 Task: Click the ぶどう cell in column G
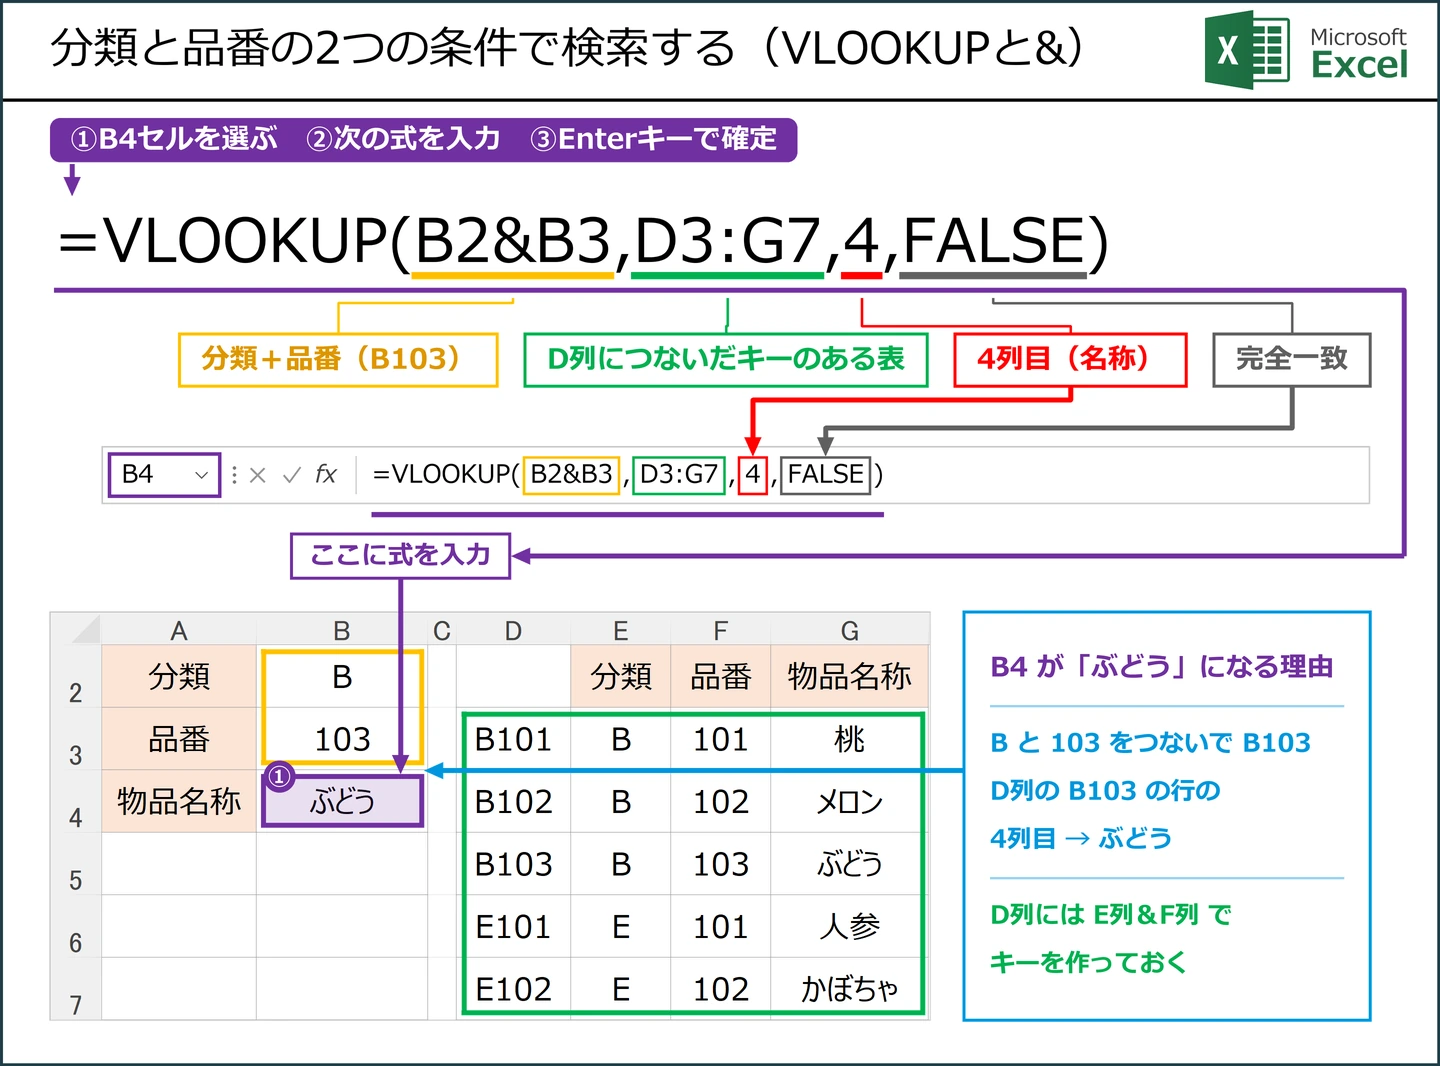pos(850,864)
